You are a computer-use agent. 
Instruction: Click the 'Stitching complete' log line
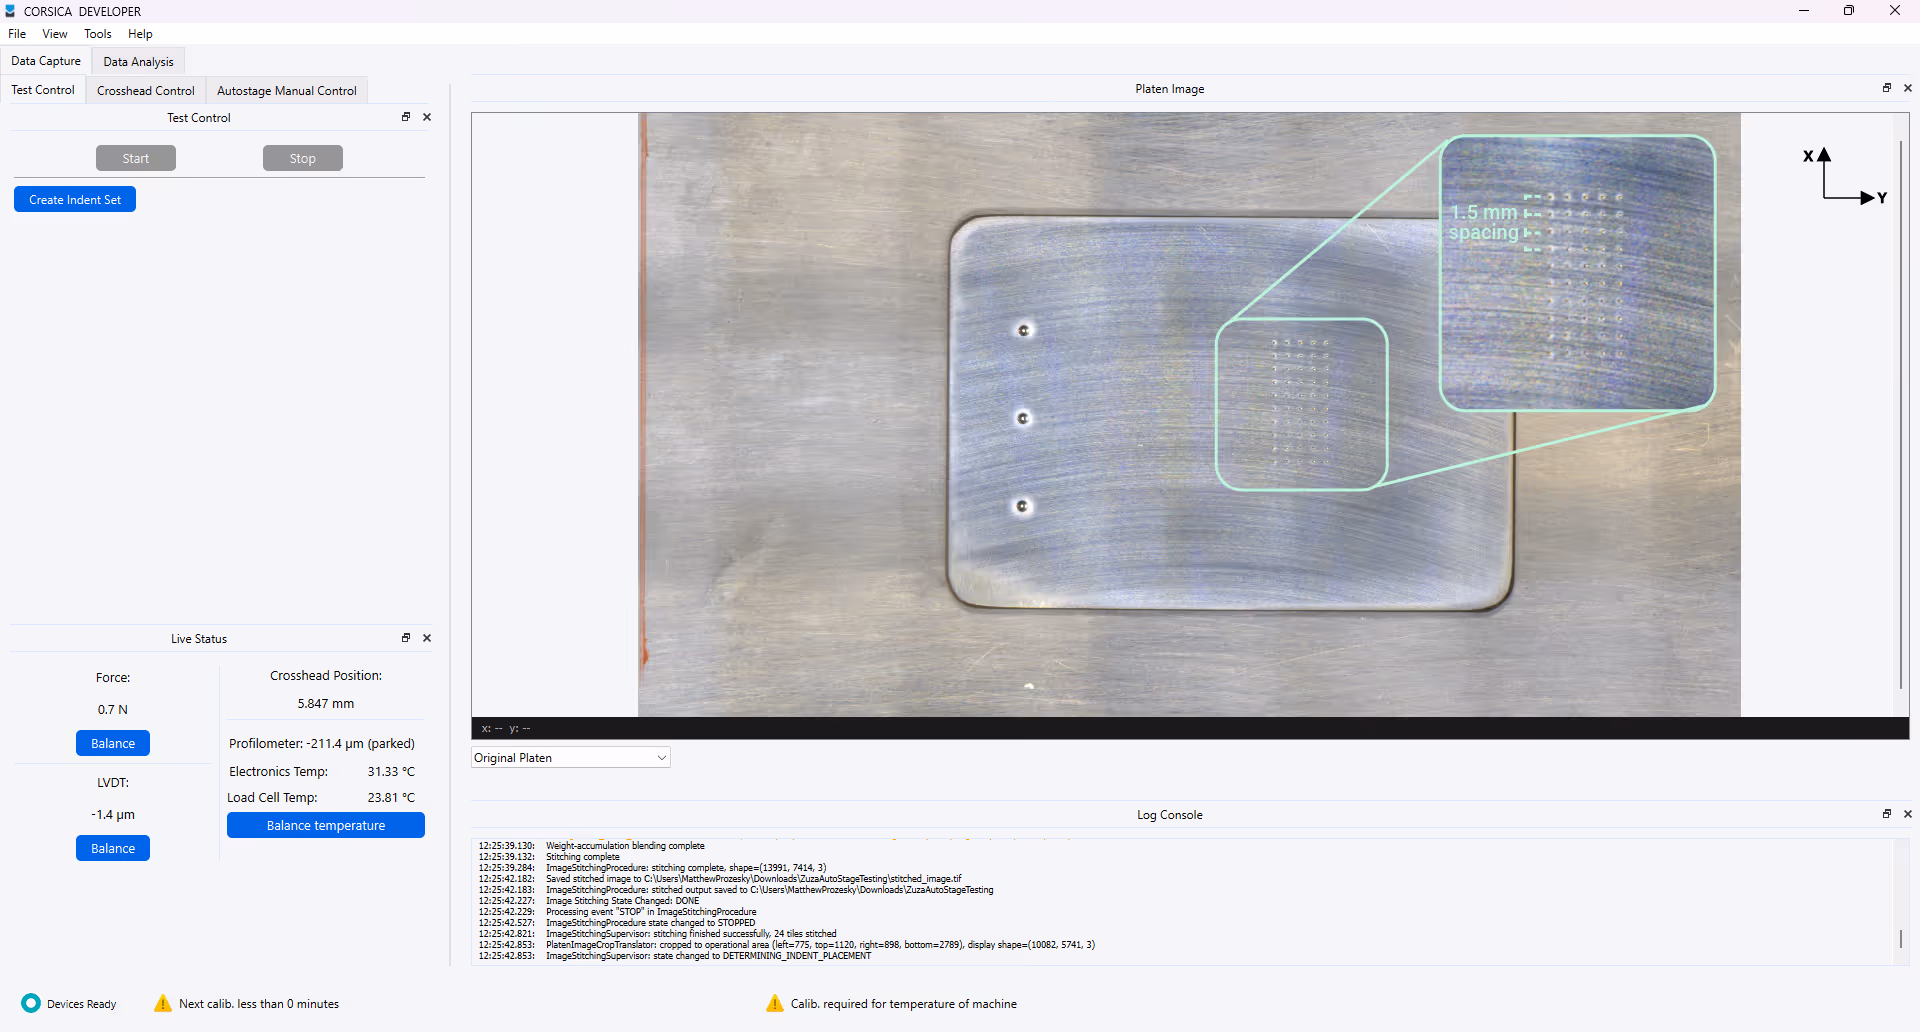[549, 857]
